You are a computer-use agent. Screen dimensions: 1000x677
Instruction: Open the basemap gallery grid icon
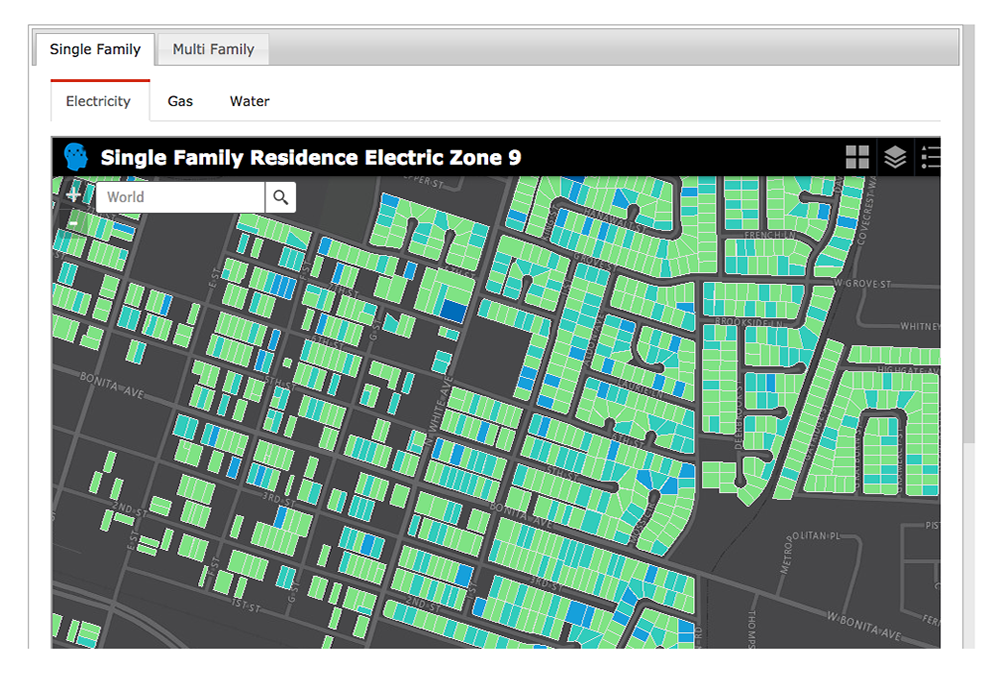coord(857,157)
